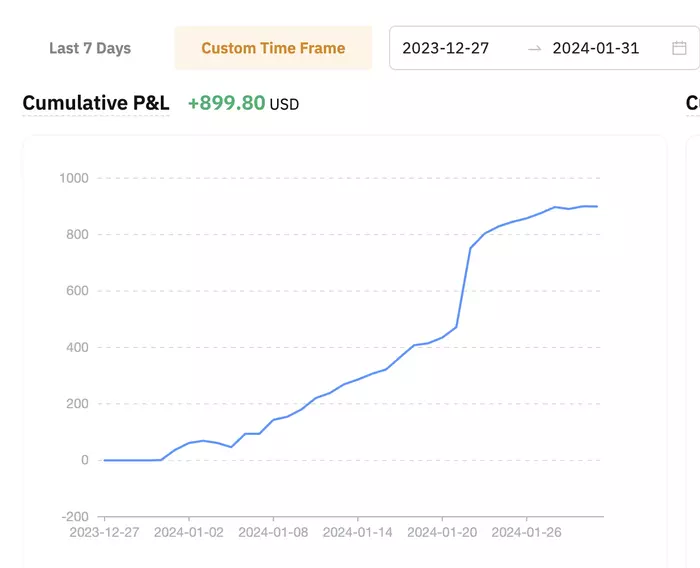The width and height of the screenshot is (700, 568).
Task: Click the 2024-01-14 x-axis label
Action: point(357,532)
